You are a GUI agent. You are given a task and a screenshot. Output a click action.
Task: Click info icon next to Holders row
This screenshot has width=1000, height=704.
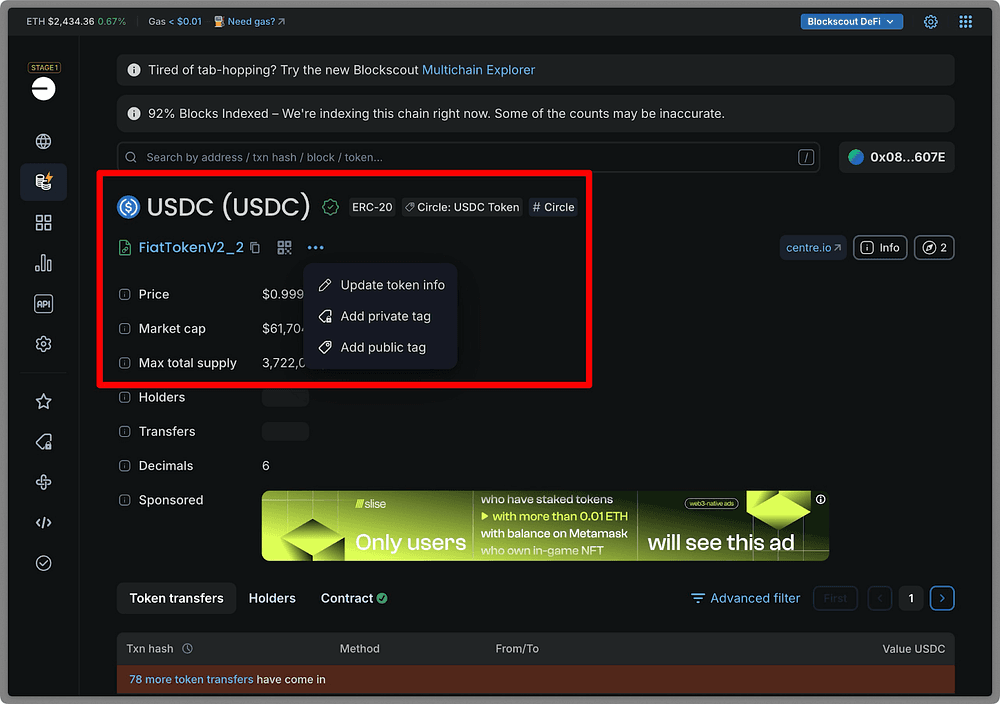[x=124, y=397]
